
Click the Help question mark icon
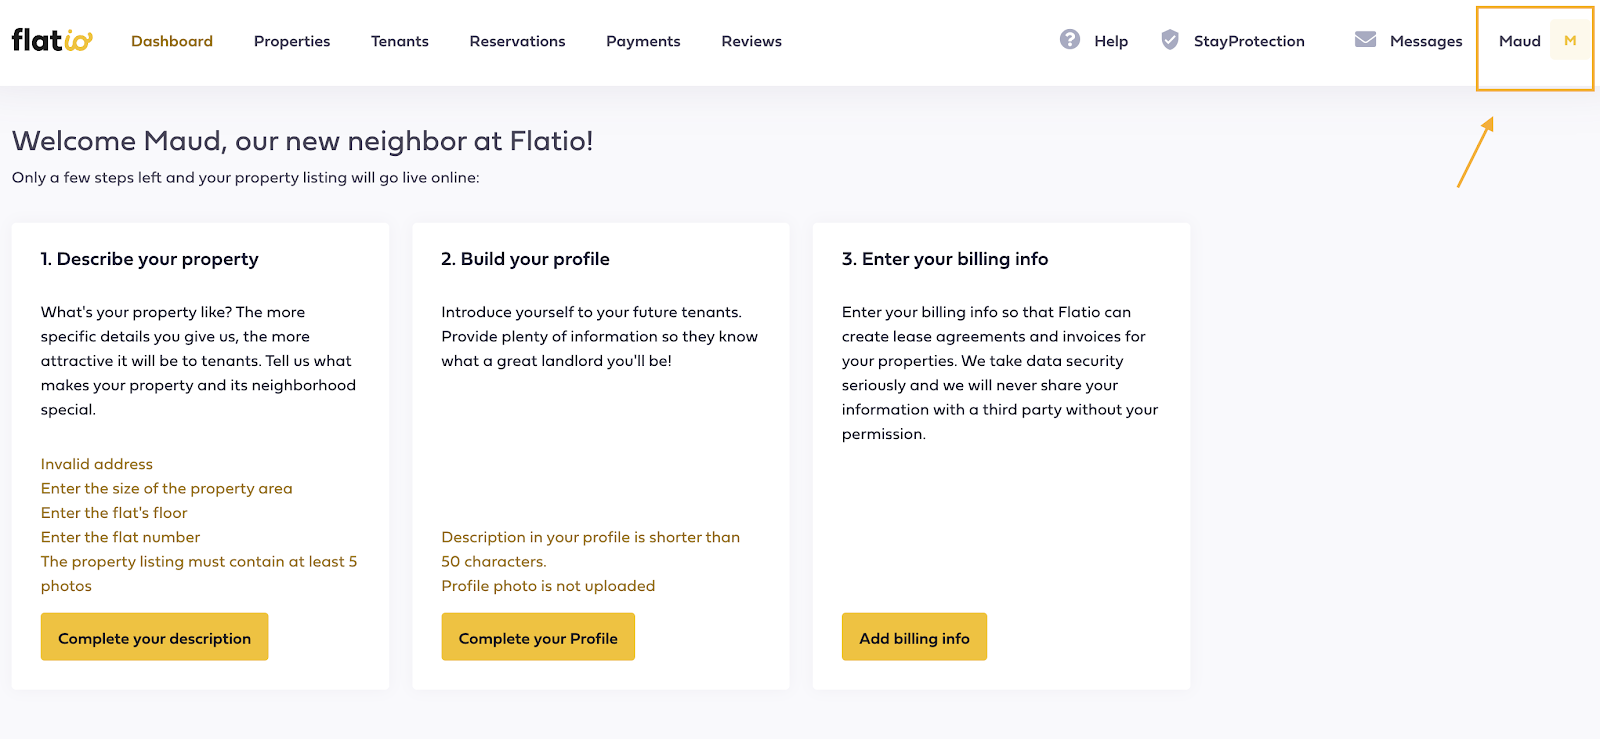(x=1070, y=39)
